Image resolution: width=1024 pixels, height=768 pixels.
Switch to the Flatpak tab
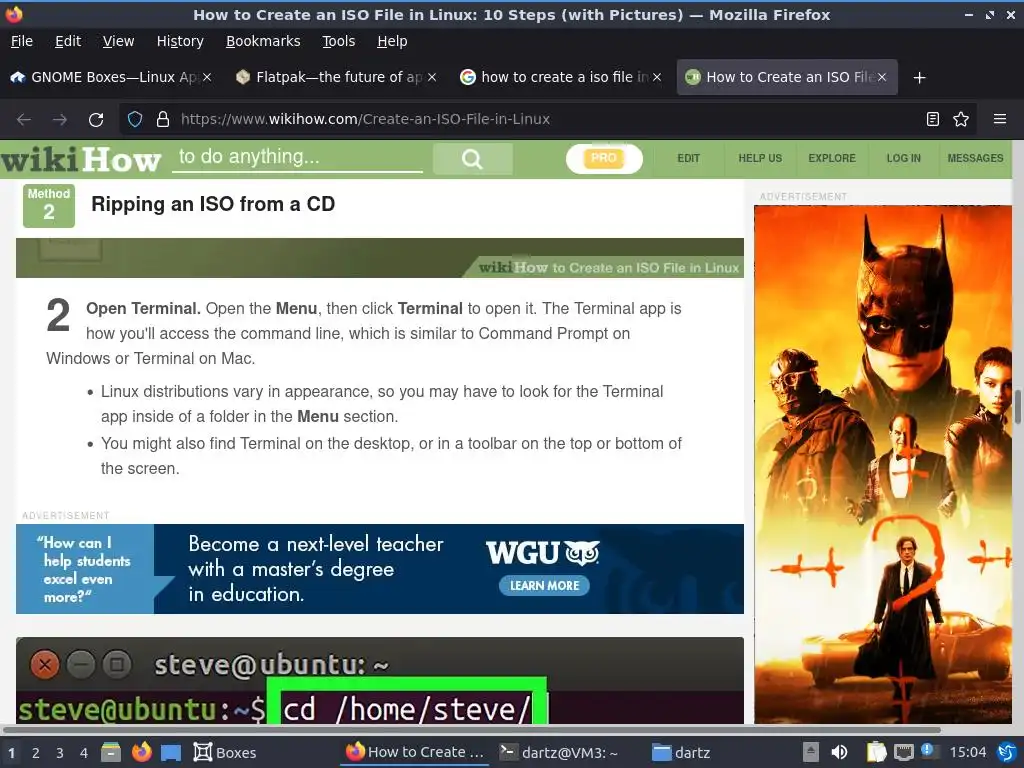click(336, 77)
